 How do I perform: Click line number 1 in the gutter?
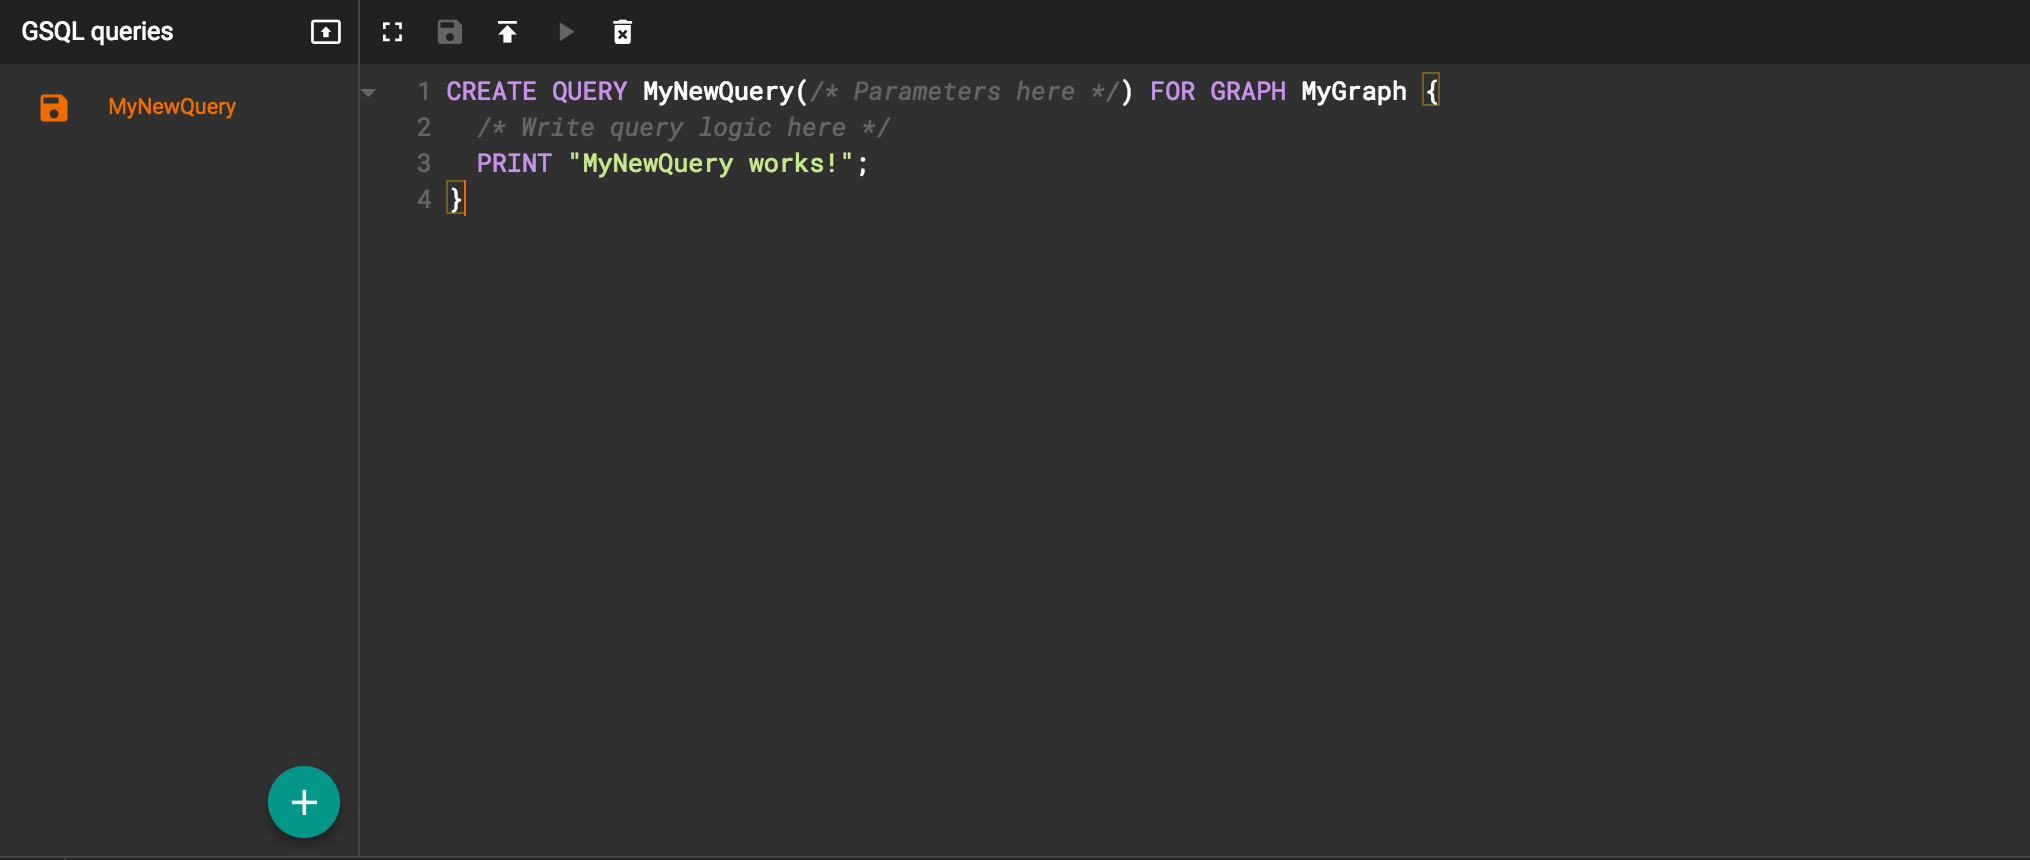tap(424, 92)
